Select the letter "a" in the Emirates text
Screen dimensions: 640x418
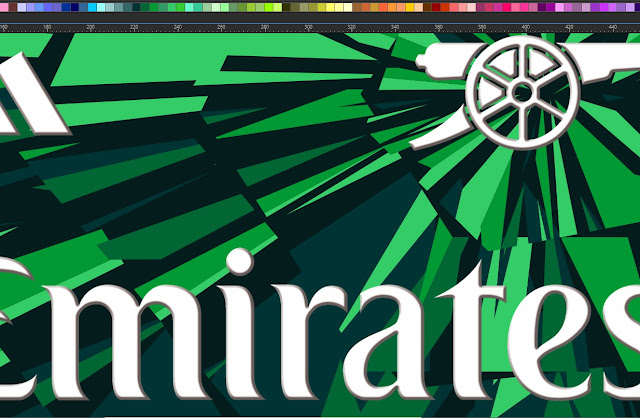388,343
